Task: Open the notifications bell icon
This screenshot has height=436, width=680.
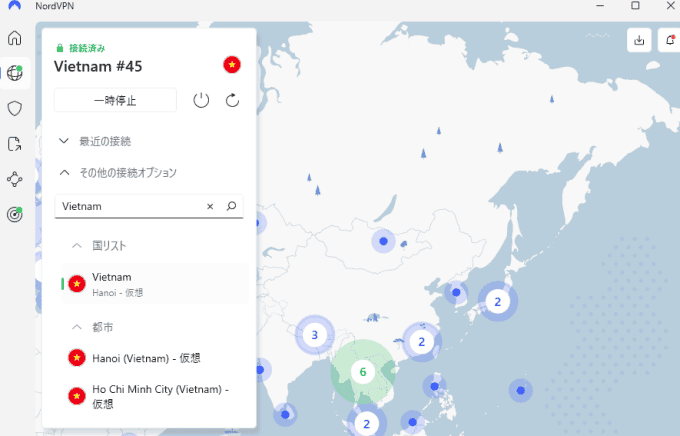Action: (x=670, y=40)
